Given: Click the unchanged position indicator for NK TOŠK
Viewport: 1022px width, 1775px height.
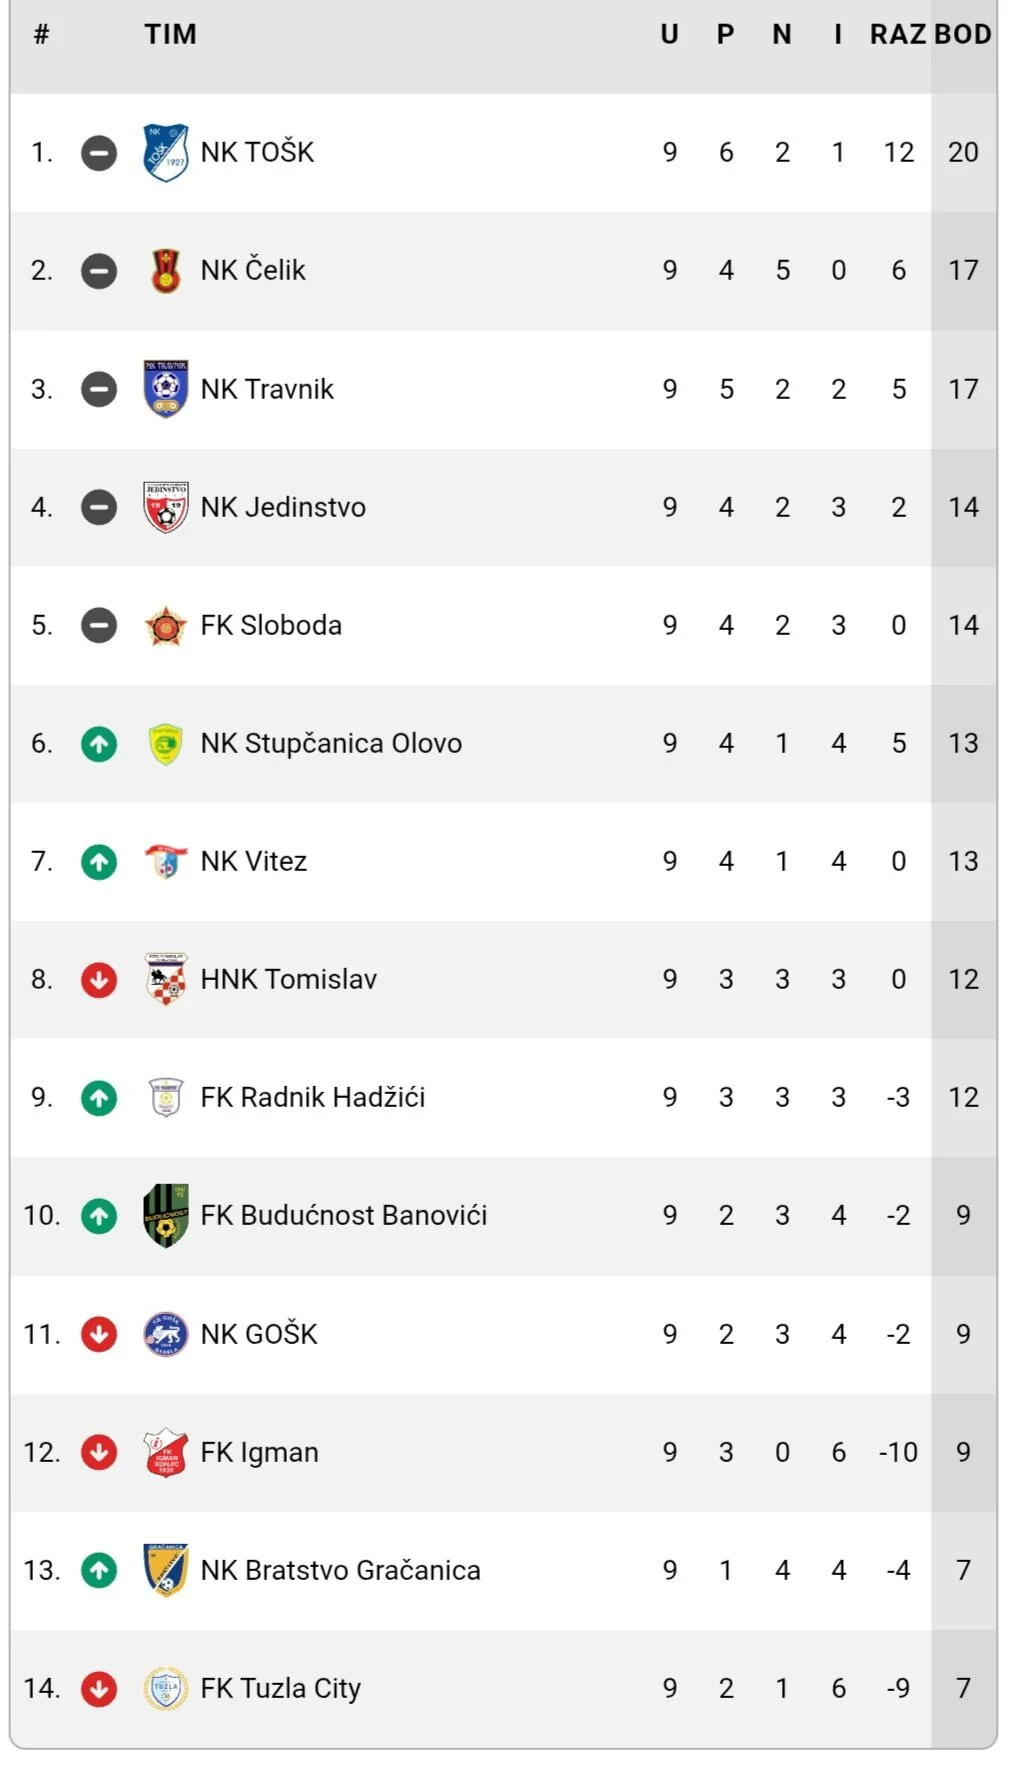Looking at the screenshot, I should coord(99,153).
